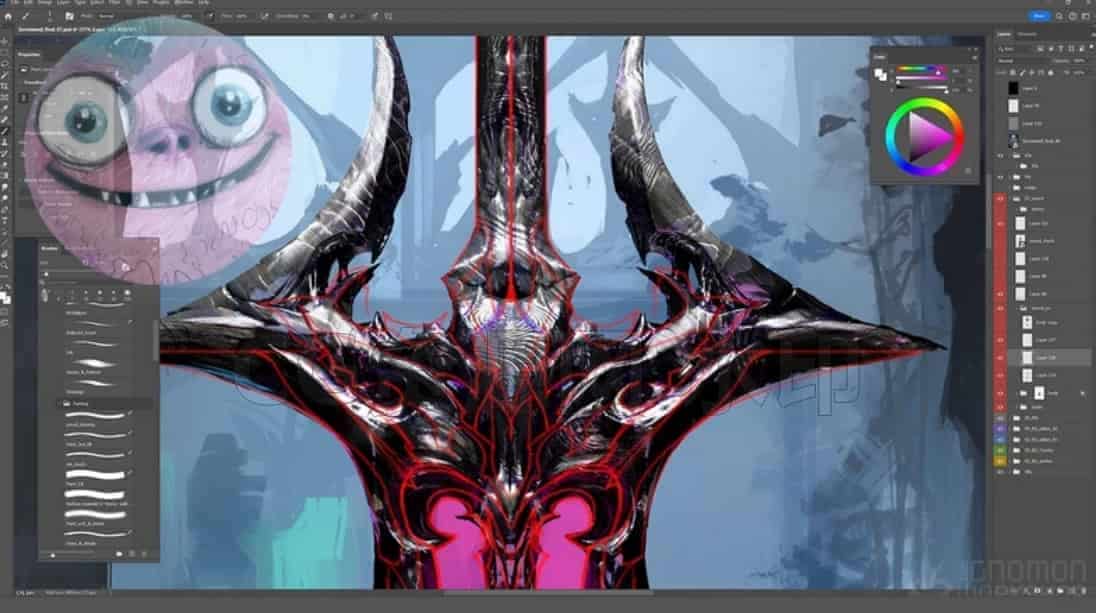The width and height of the screenshot is (1096, 613).
Task: Toggle visibility of the blue-labeled layer group
Action: pyautogui.click(x=1001, y=440)
